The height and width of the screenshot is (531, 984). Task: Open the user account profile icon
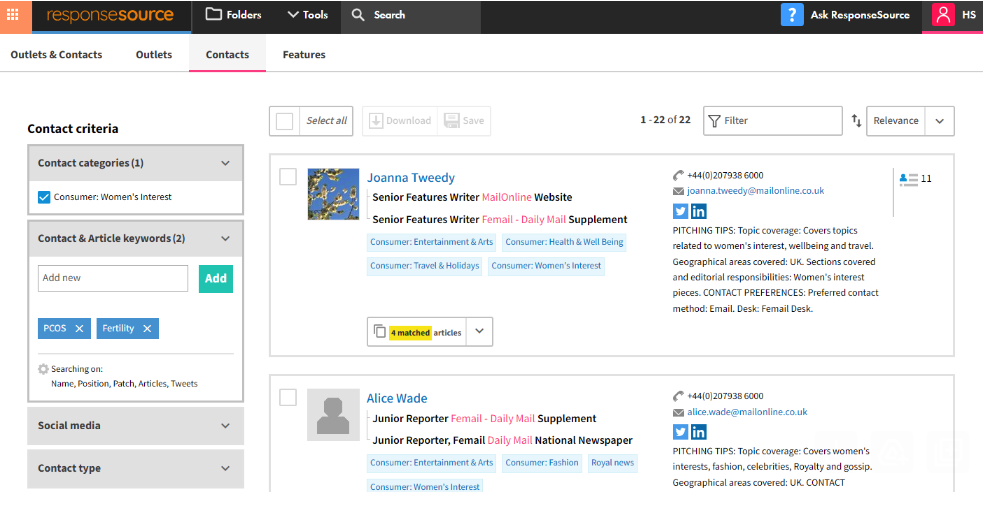click(943, 15)
